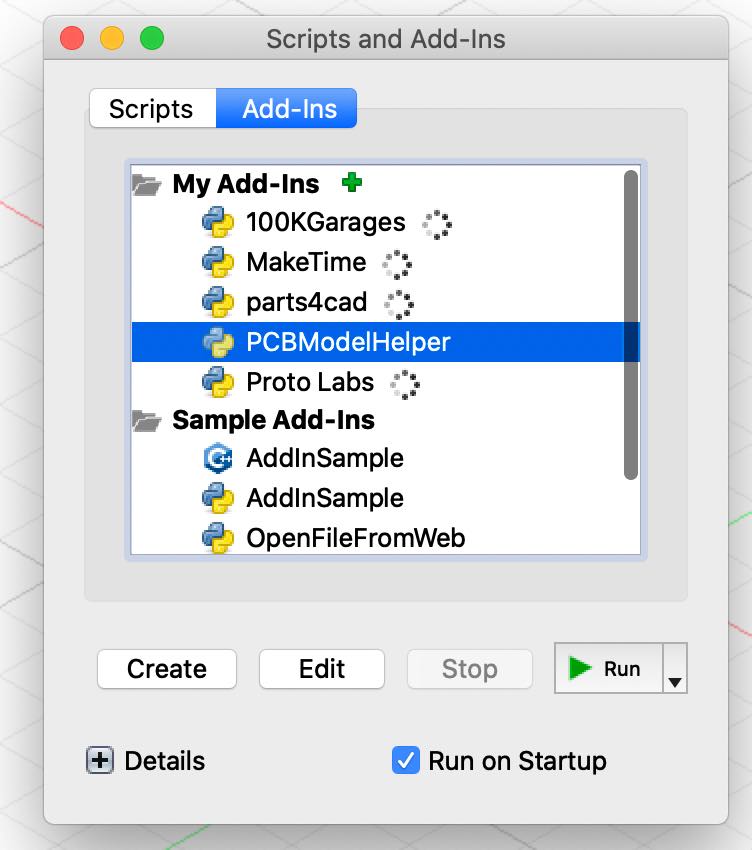Click the Python icon next to parts4cad
752x850 pixels.
click(218, 302)
